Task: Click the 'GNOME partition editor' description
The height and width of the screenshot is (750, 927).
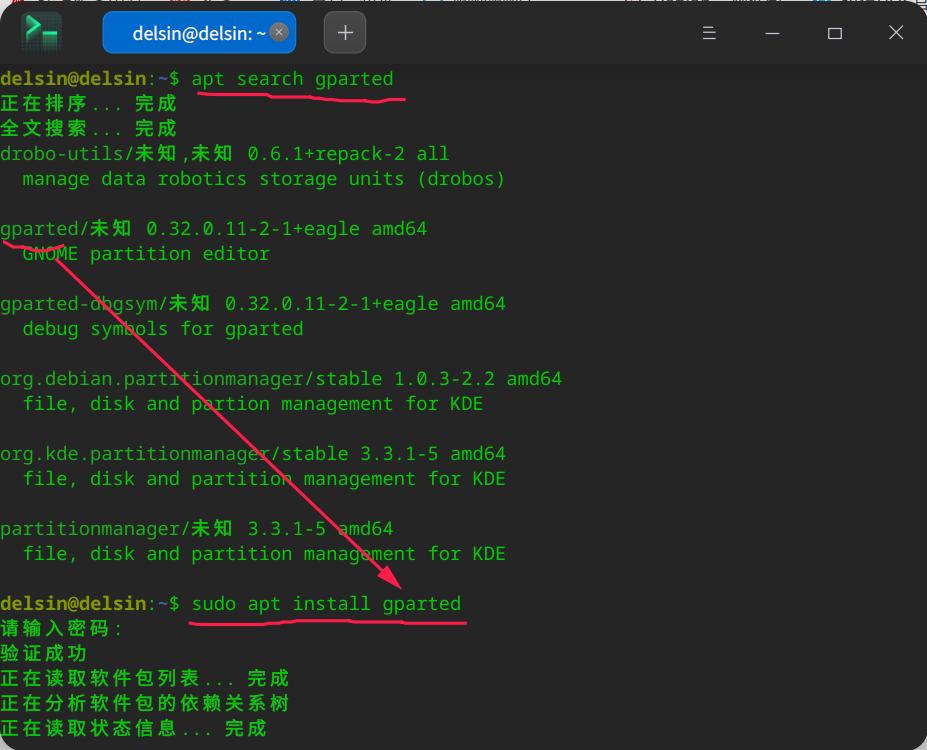Action: (x=146, y=254)
